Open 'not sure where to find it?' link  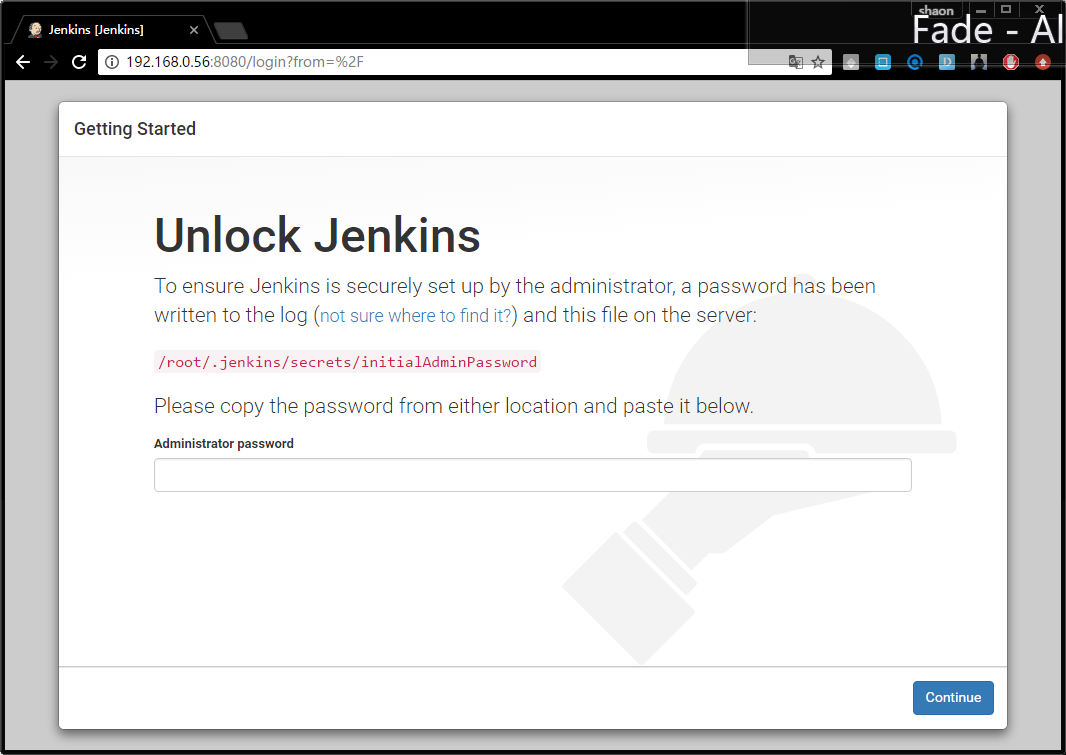click(415, 316)
